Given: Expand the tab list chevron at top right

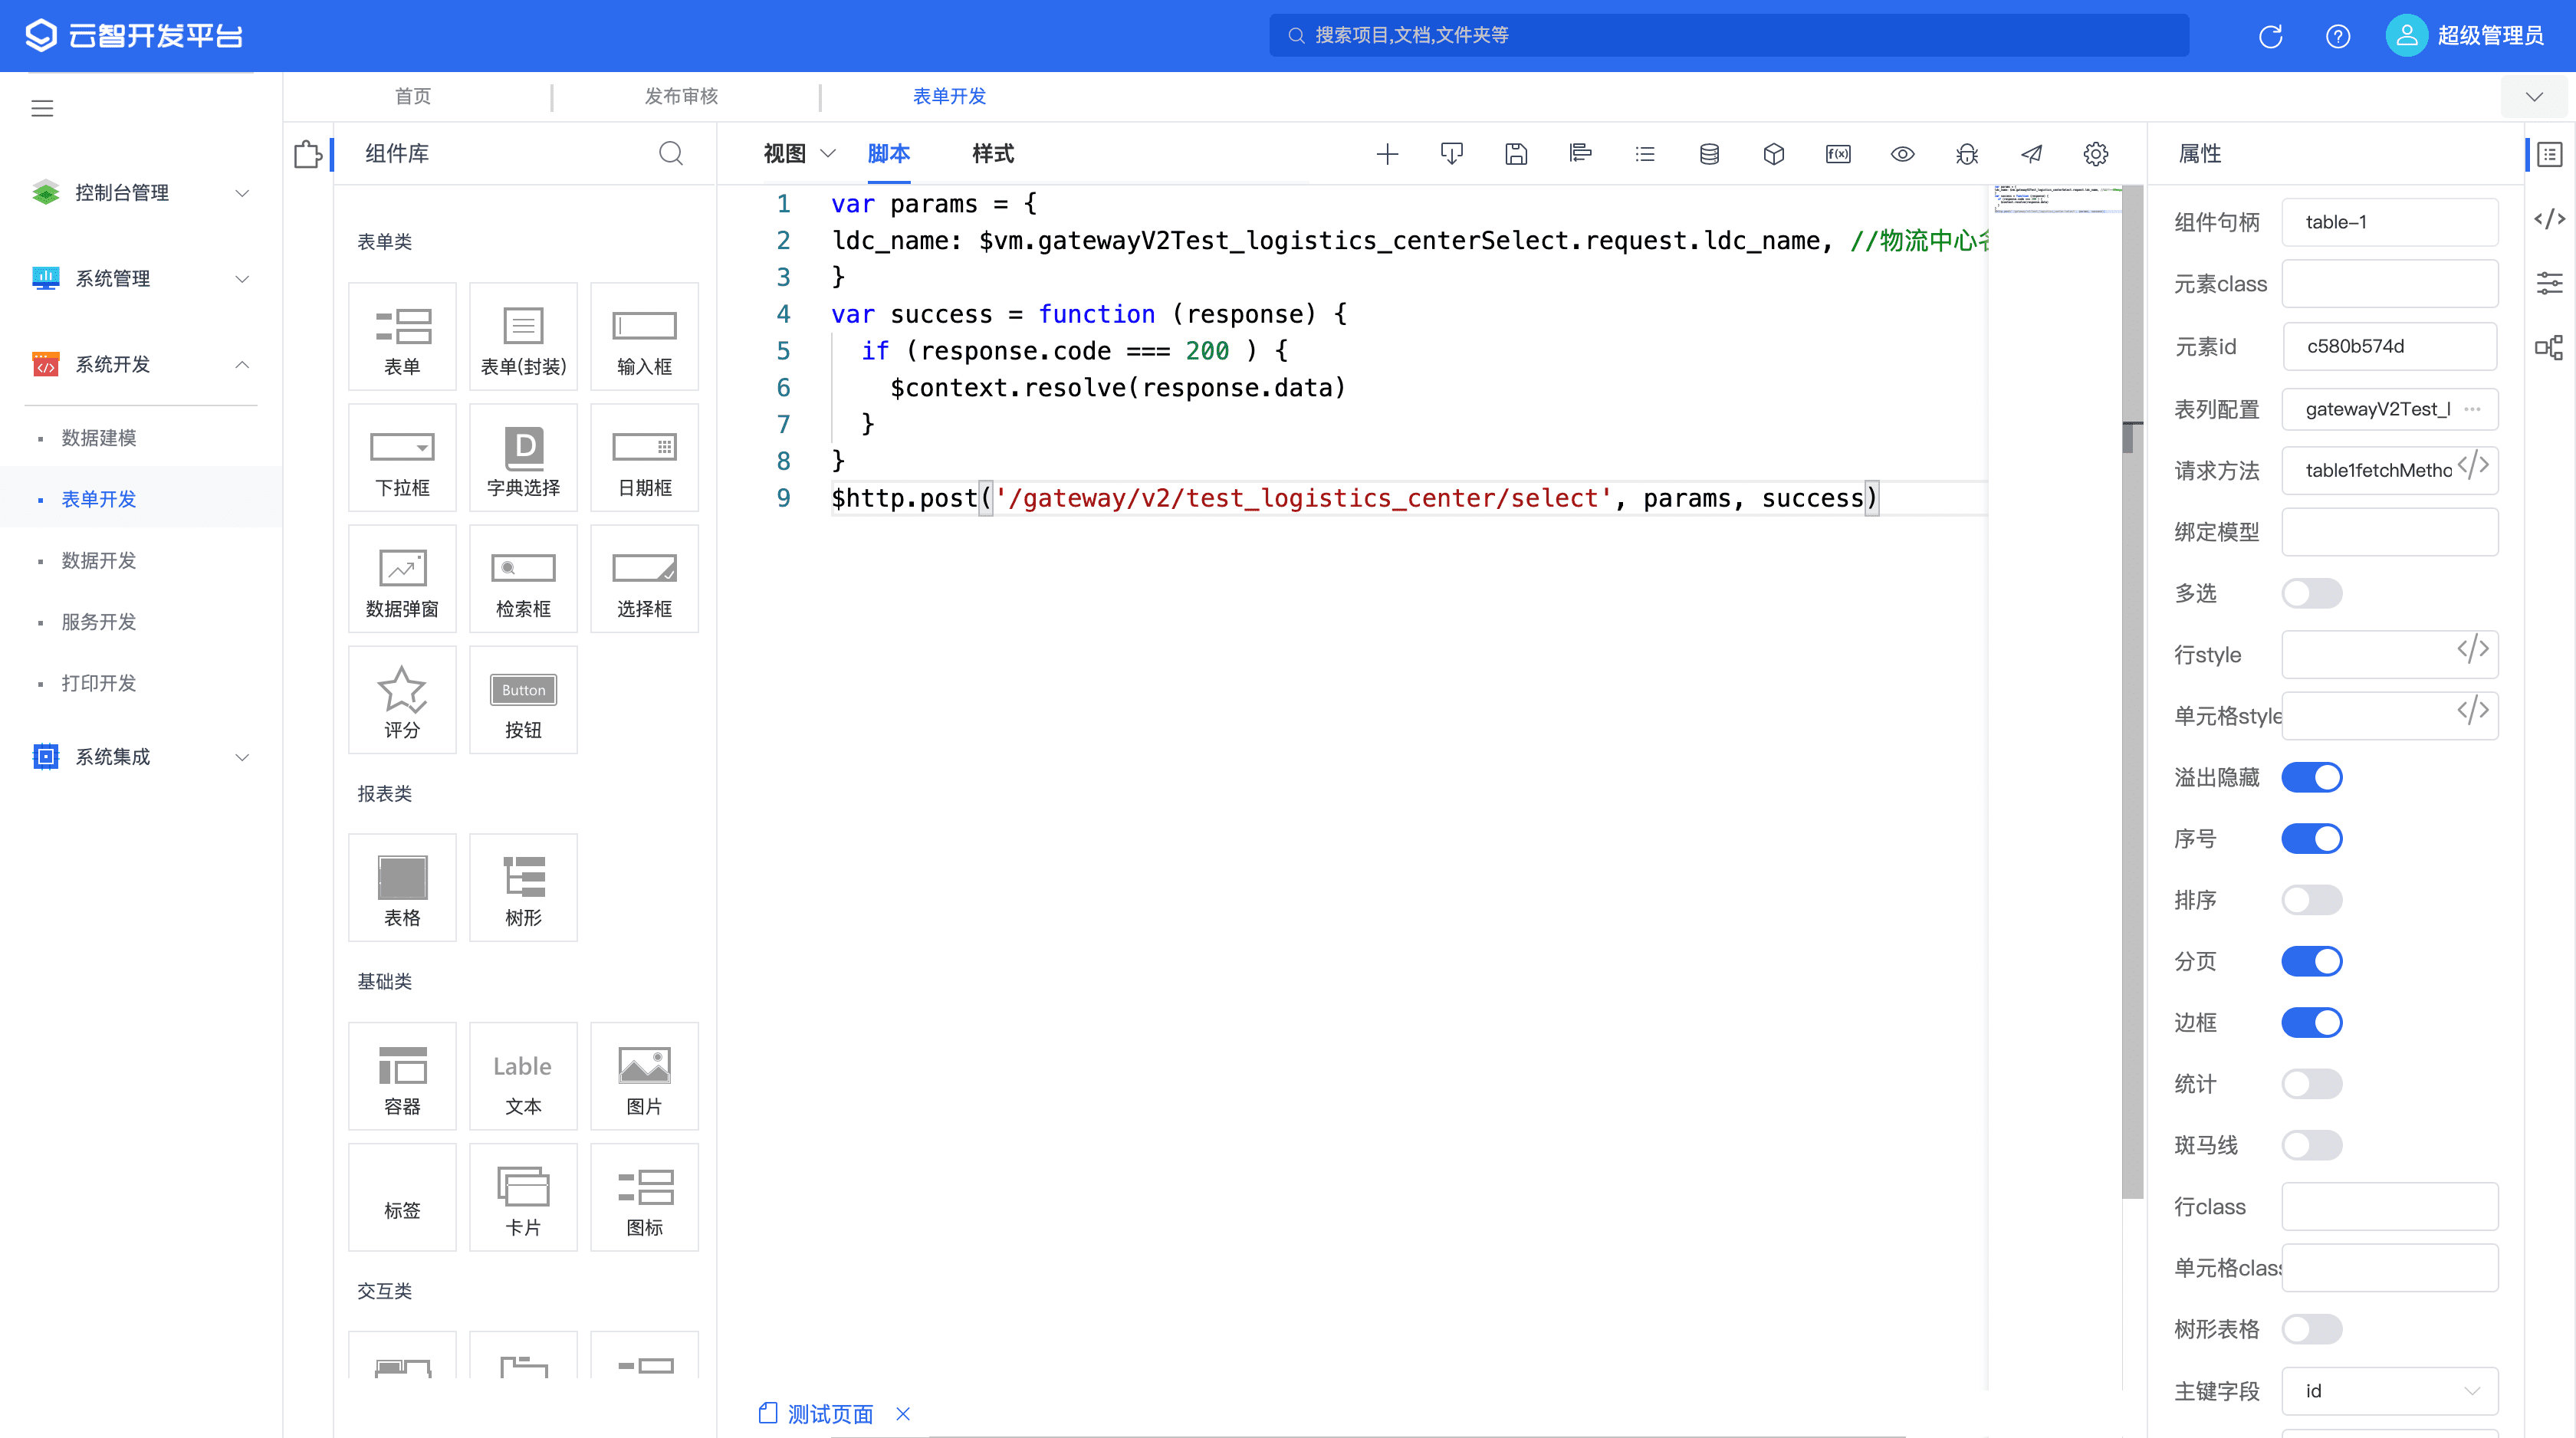Looking at the screenshot, I should pos(2534,96).
